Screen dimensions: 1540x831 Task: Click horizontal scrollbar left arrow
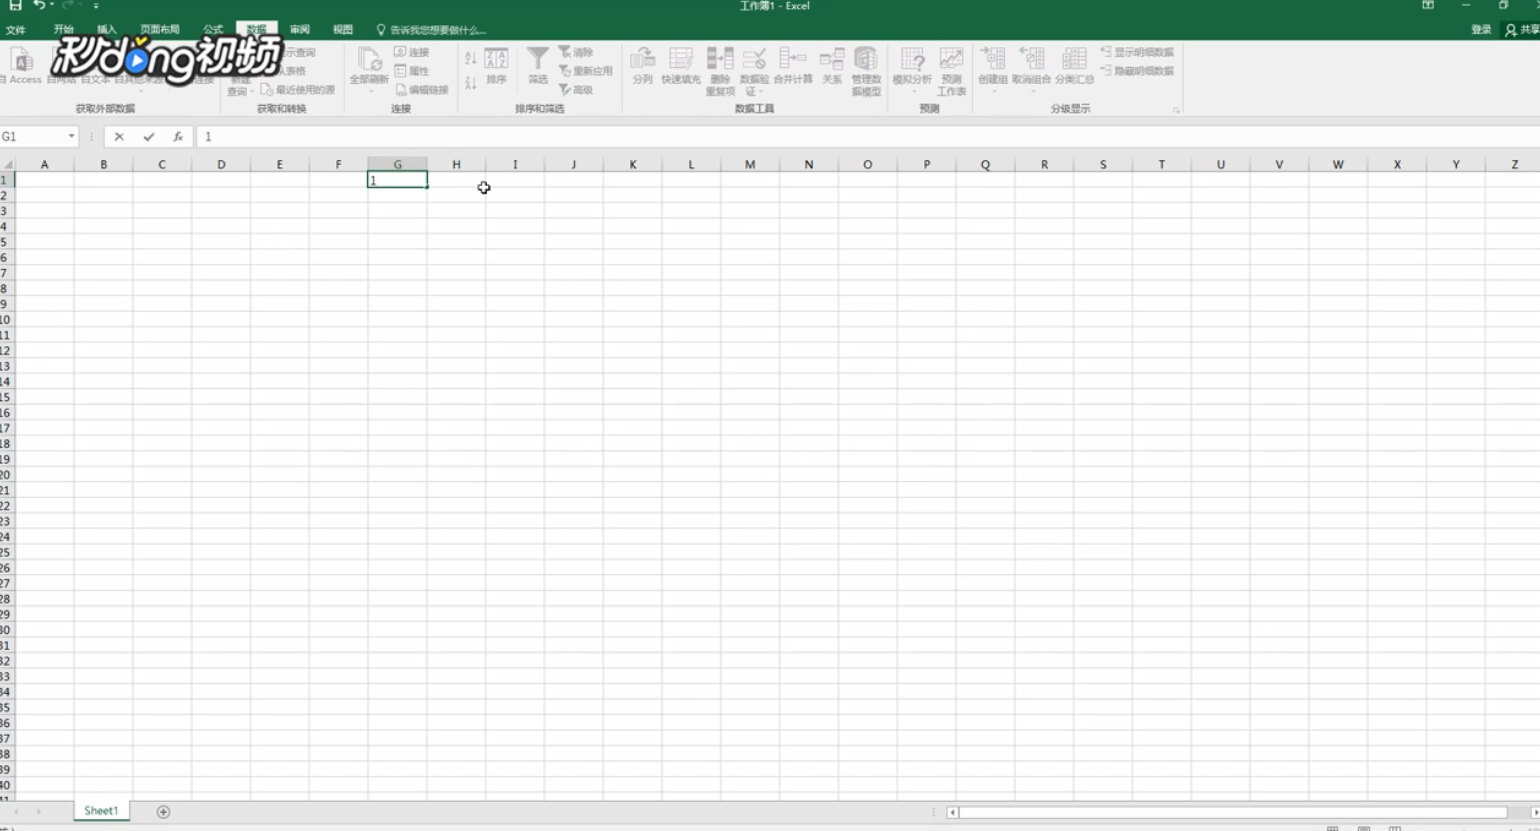coord(952,812)
